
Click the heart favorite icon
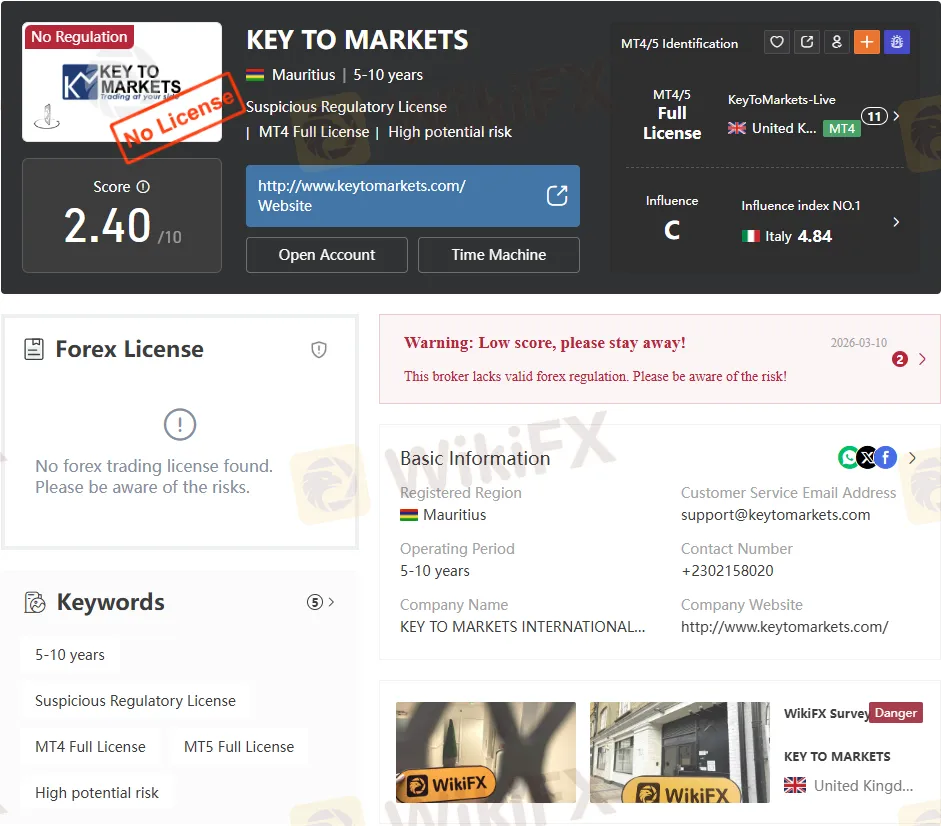pos(777,42)
